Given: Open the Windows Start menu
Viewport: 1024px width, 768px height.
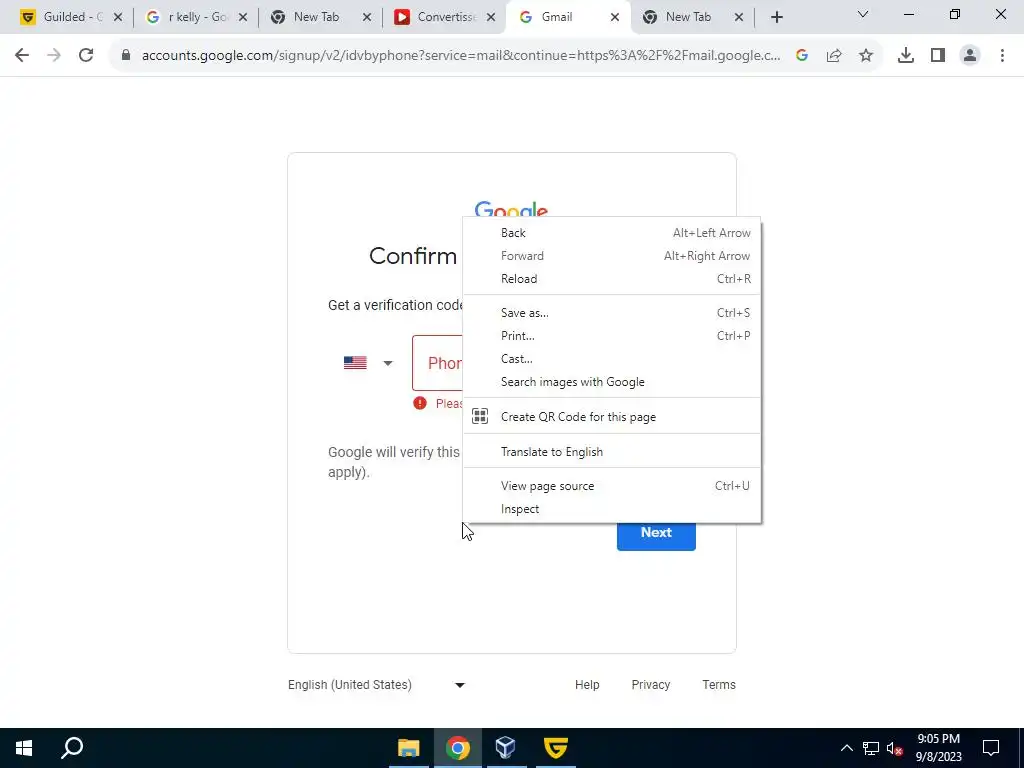Looking at the screenshot, I should point(24,748).
